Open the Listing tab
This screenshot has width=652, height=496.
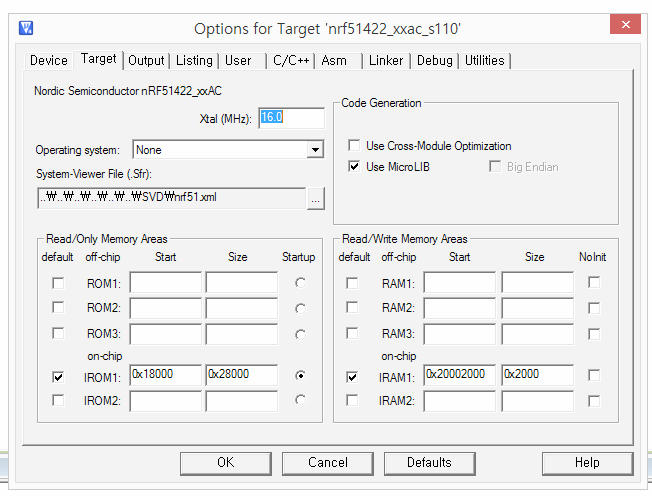click(x=194, y=61)
